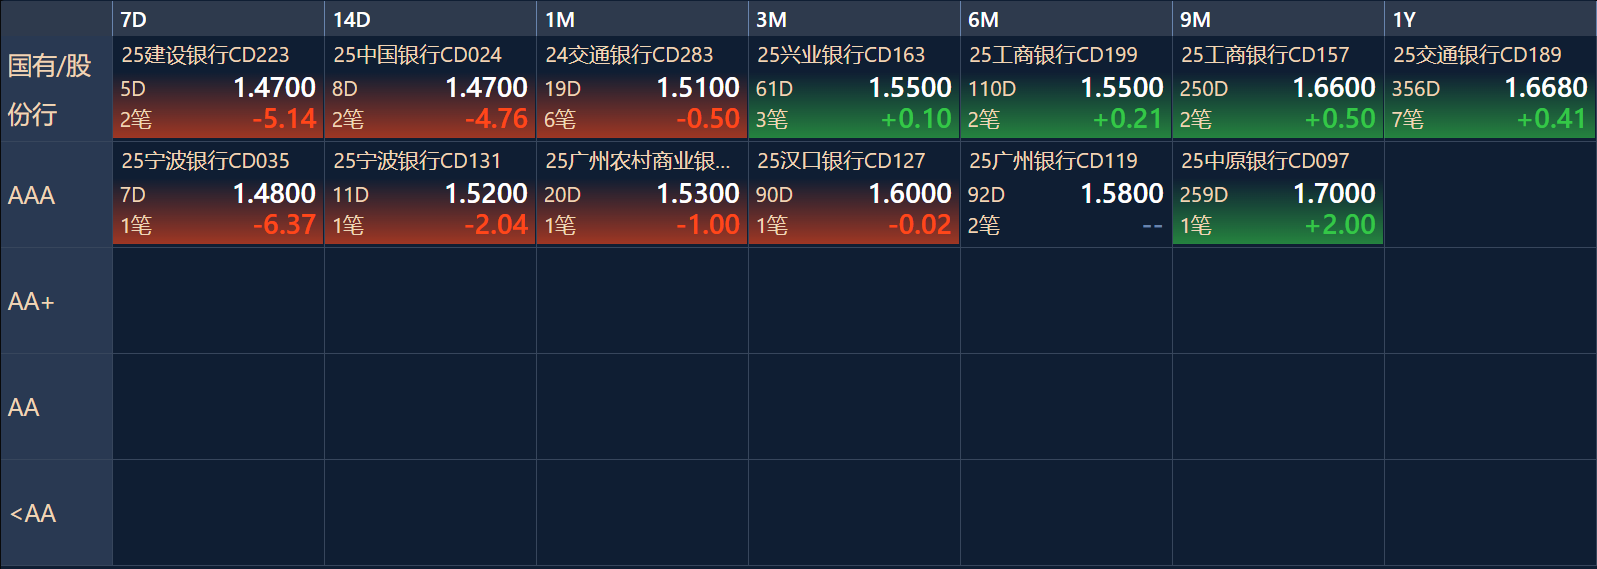1597x569 pixels.
Task: Click the 61D remaining term label
Action: [774, 89]
